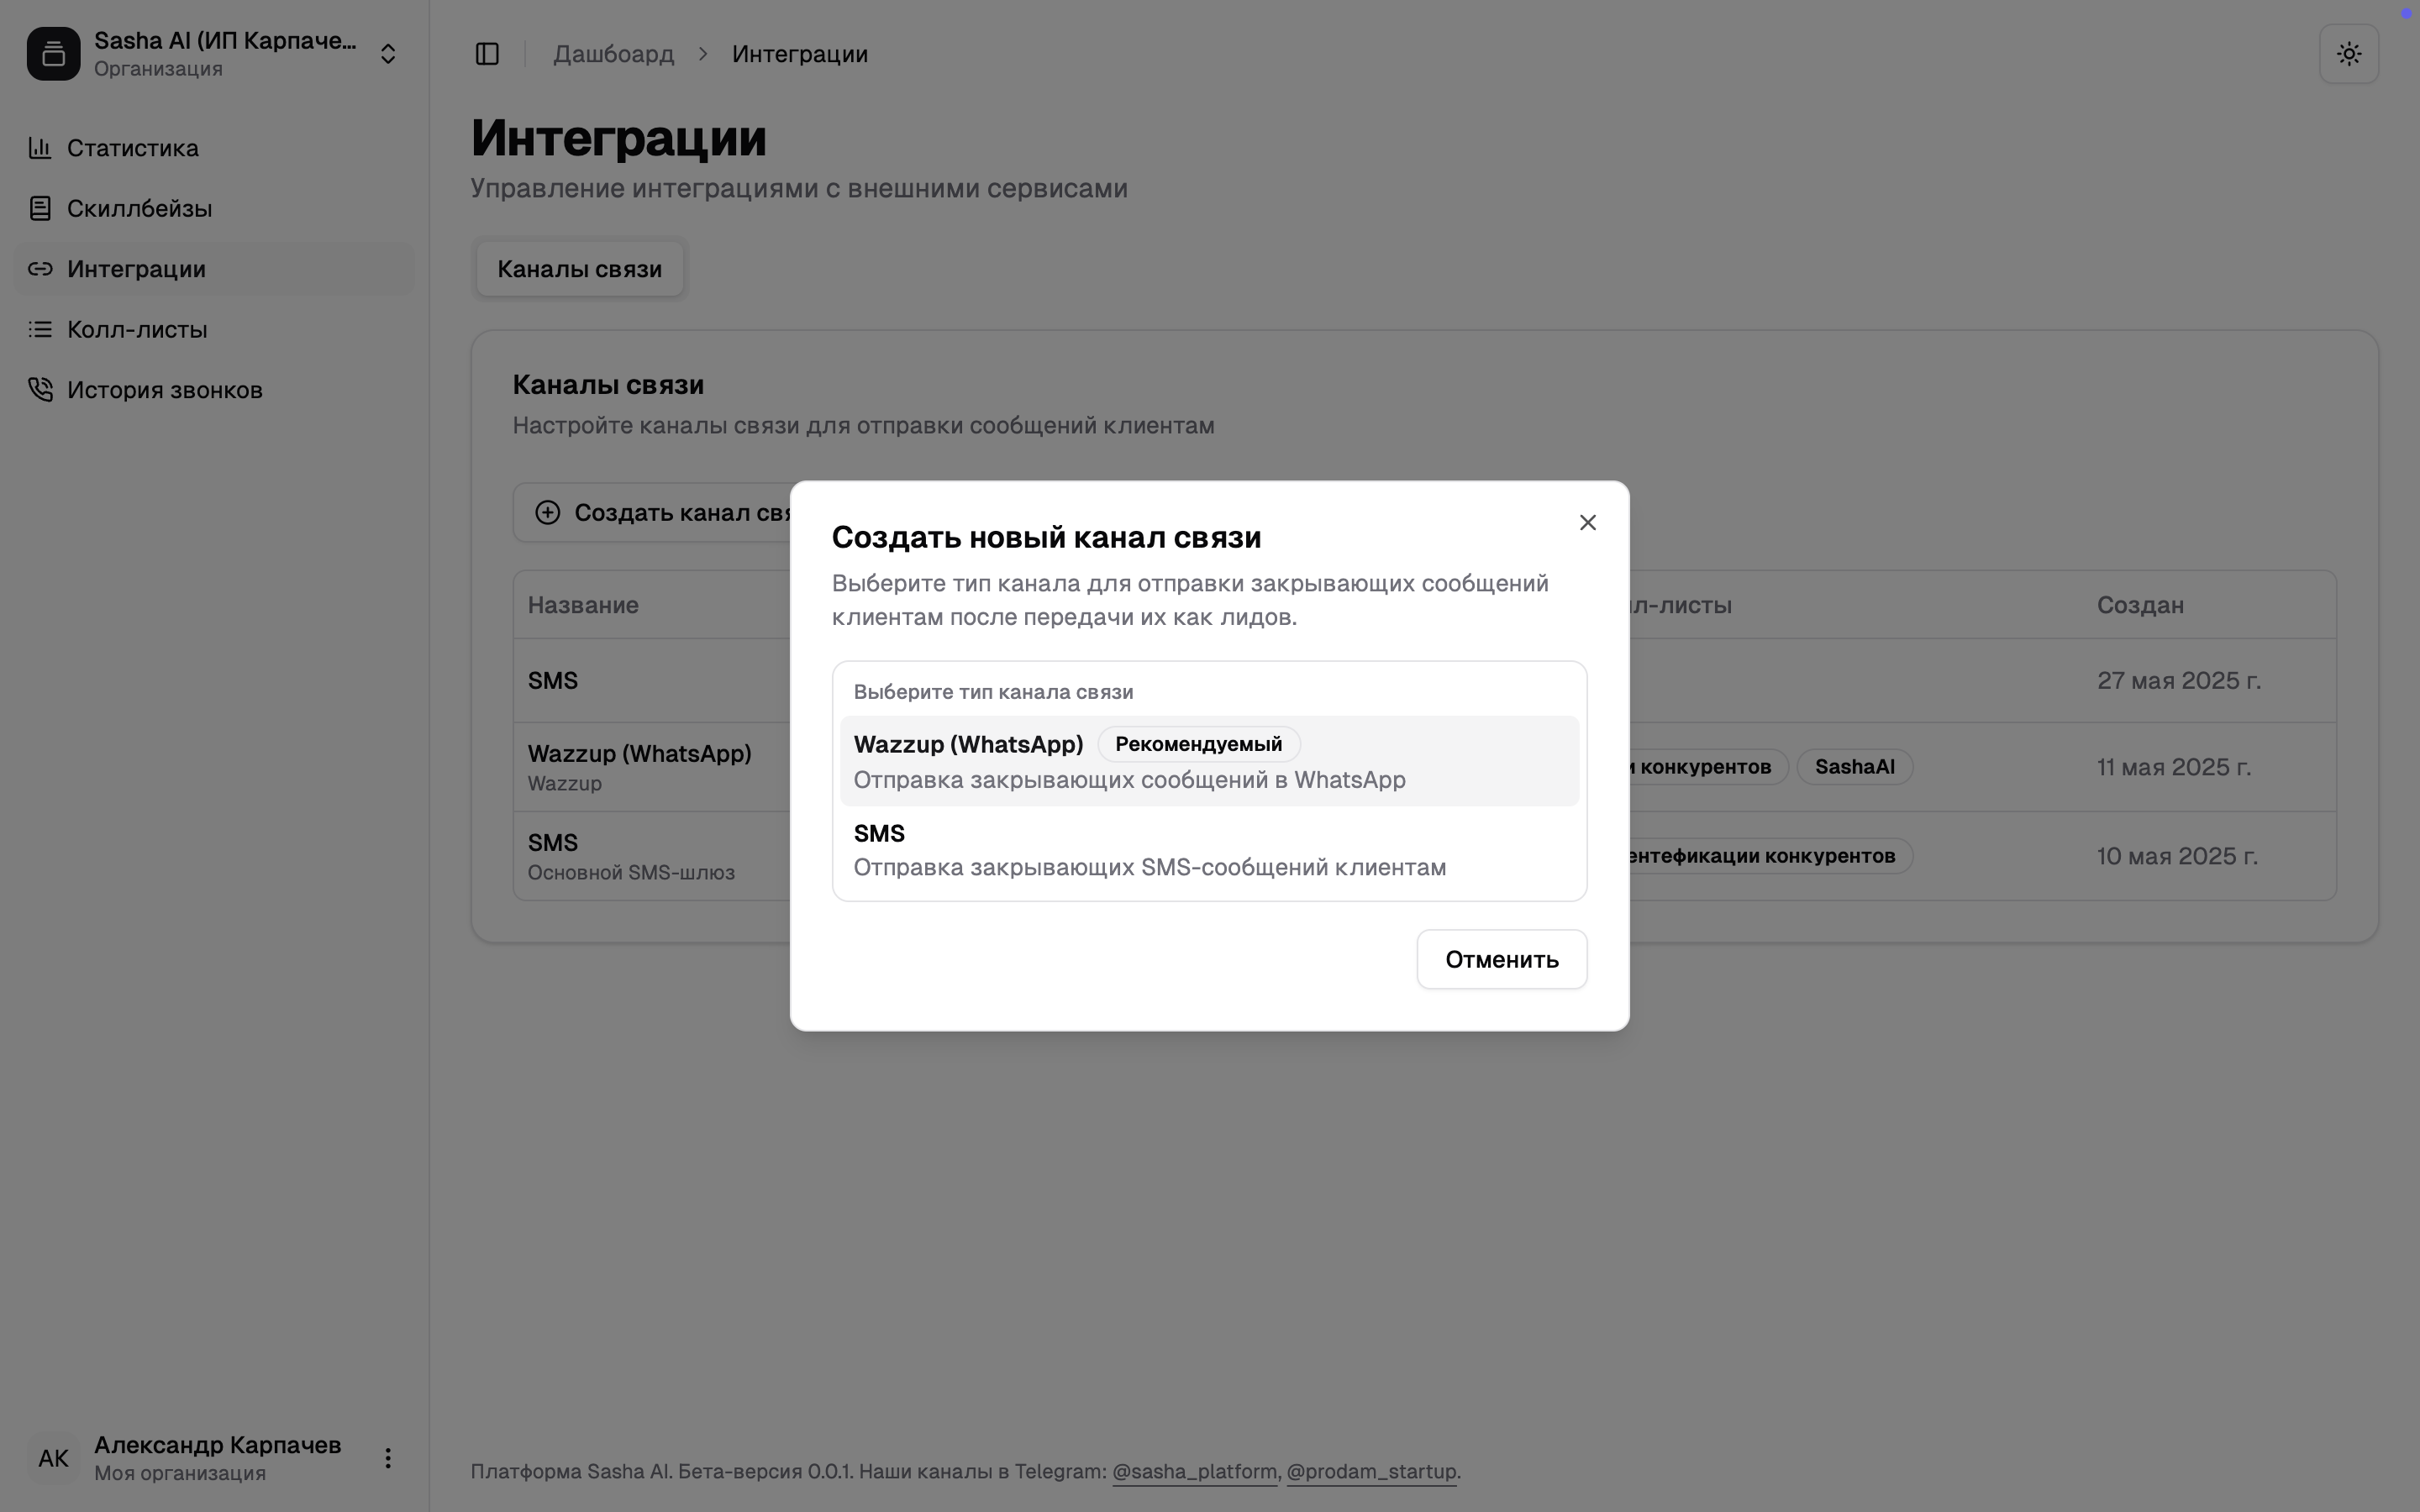Image resolution: width=2420 pixels, height=1512 pixels.
Task: Click the Integrations link icon in sidebar
Action: pyautogui.click(x=40, y=269)
